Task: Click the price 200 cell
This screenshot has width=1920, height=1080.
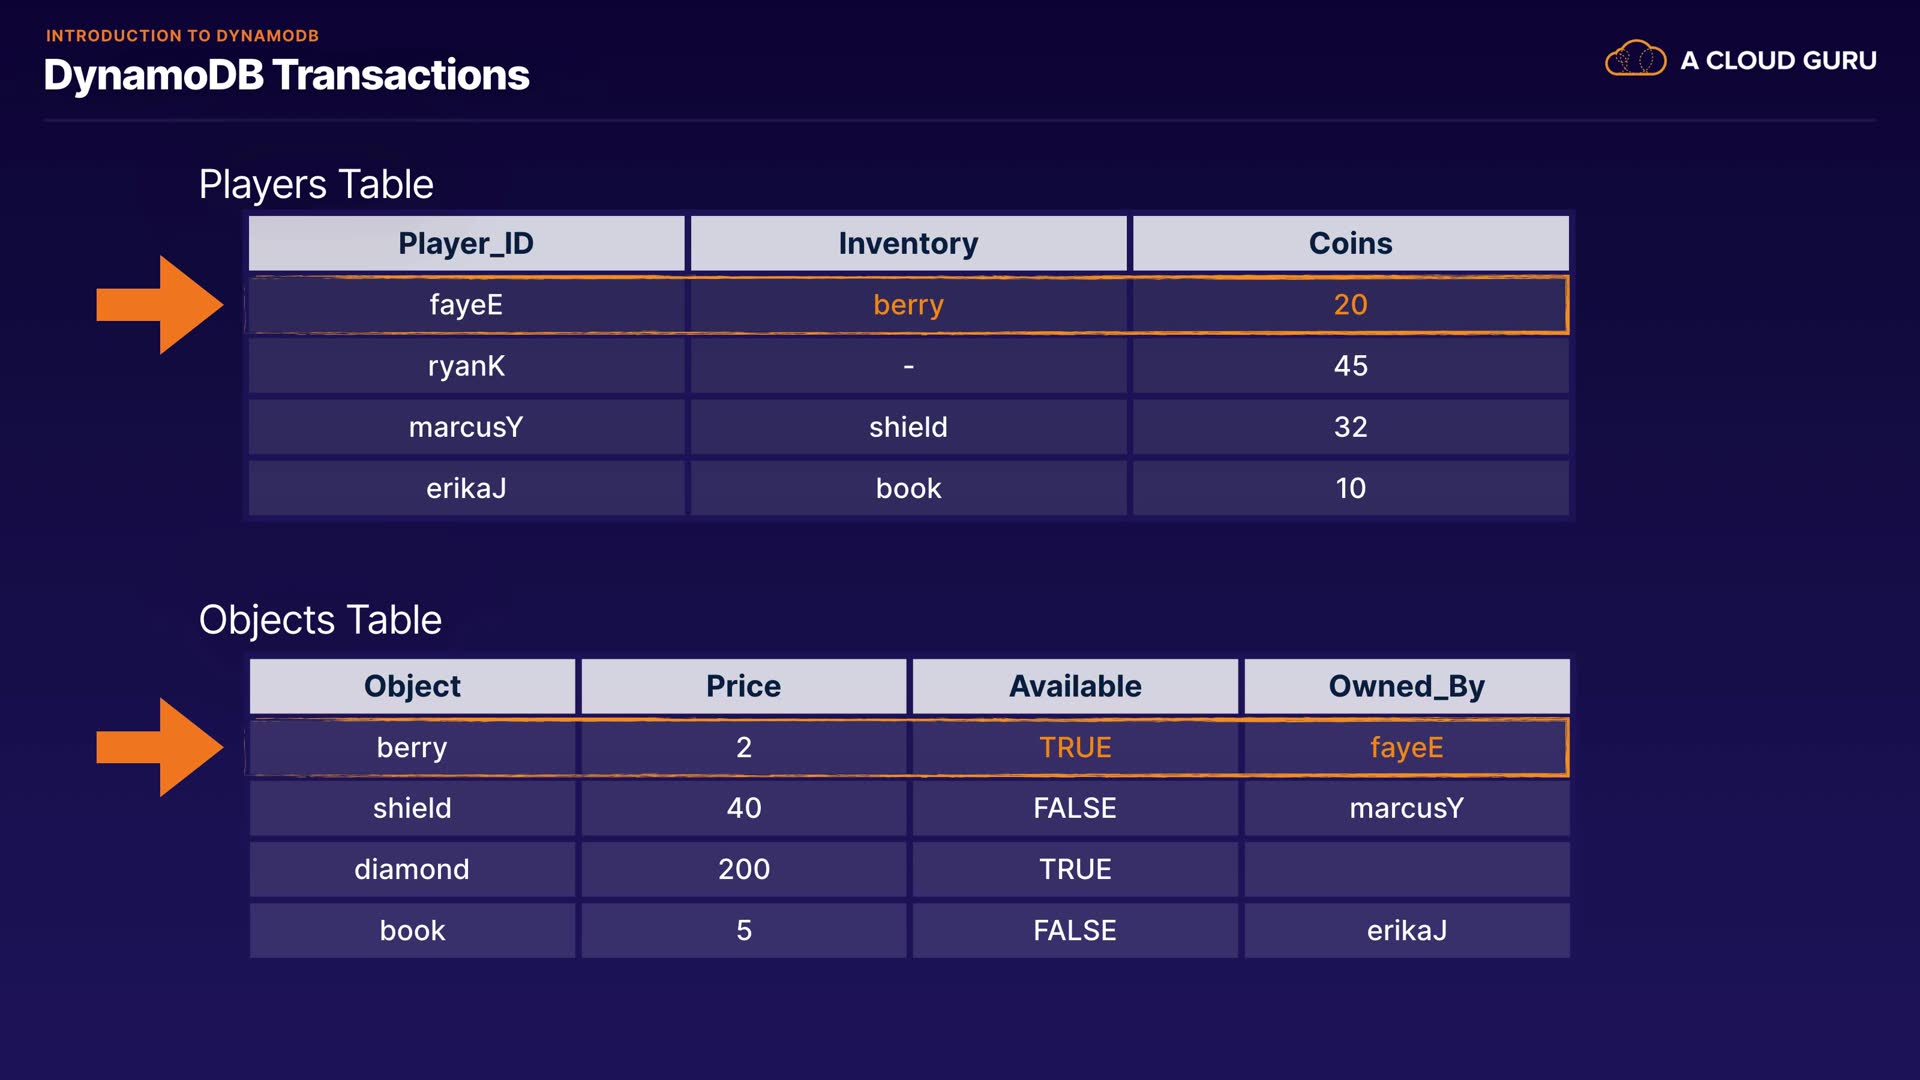Action: pos(743,870)
